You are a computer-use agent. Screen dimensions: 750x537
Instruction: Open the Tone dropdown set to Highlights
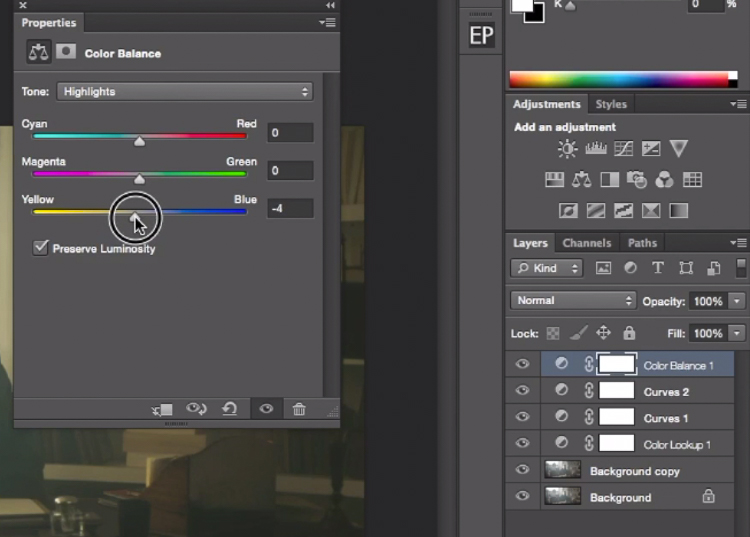coord(185,92)
